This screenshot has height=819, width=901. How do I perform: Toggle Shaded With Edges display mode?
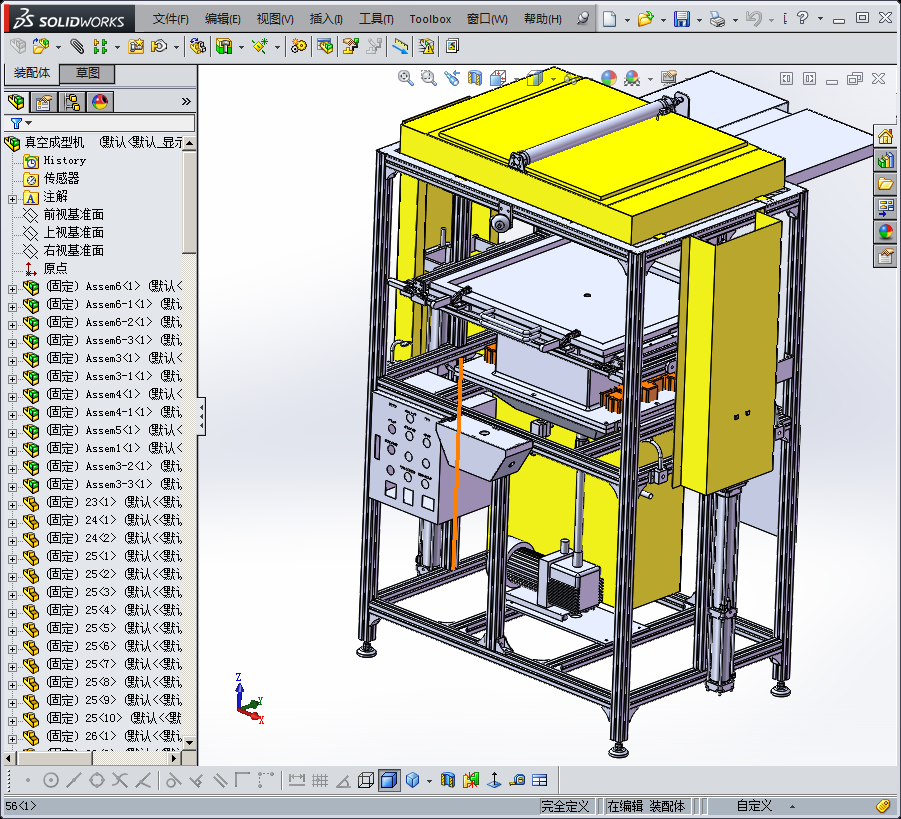pyautogui.click(x=389, y=780)
